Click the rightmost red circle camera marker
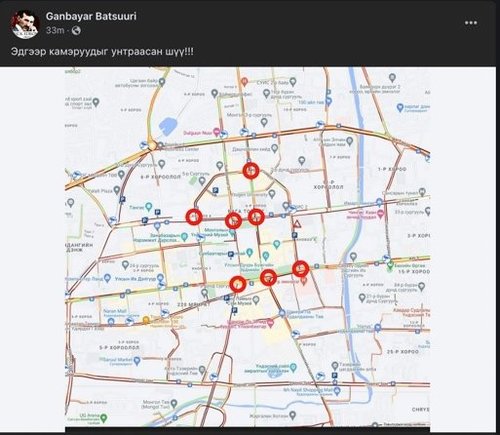 (x=301, y=269)
